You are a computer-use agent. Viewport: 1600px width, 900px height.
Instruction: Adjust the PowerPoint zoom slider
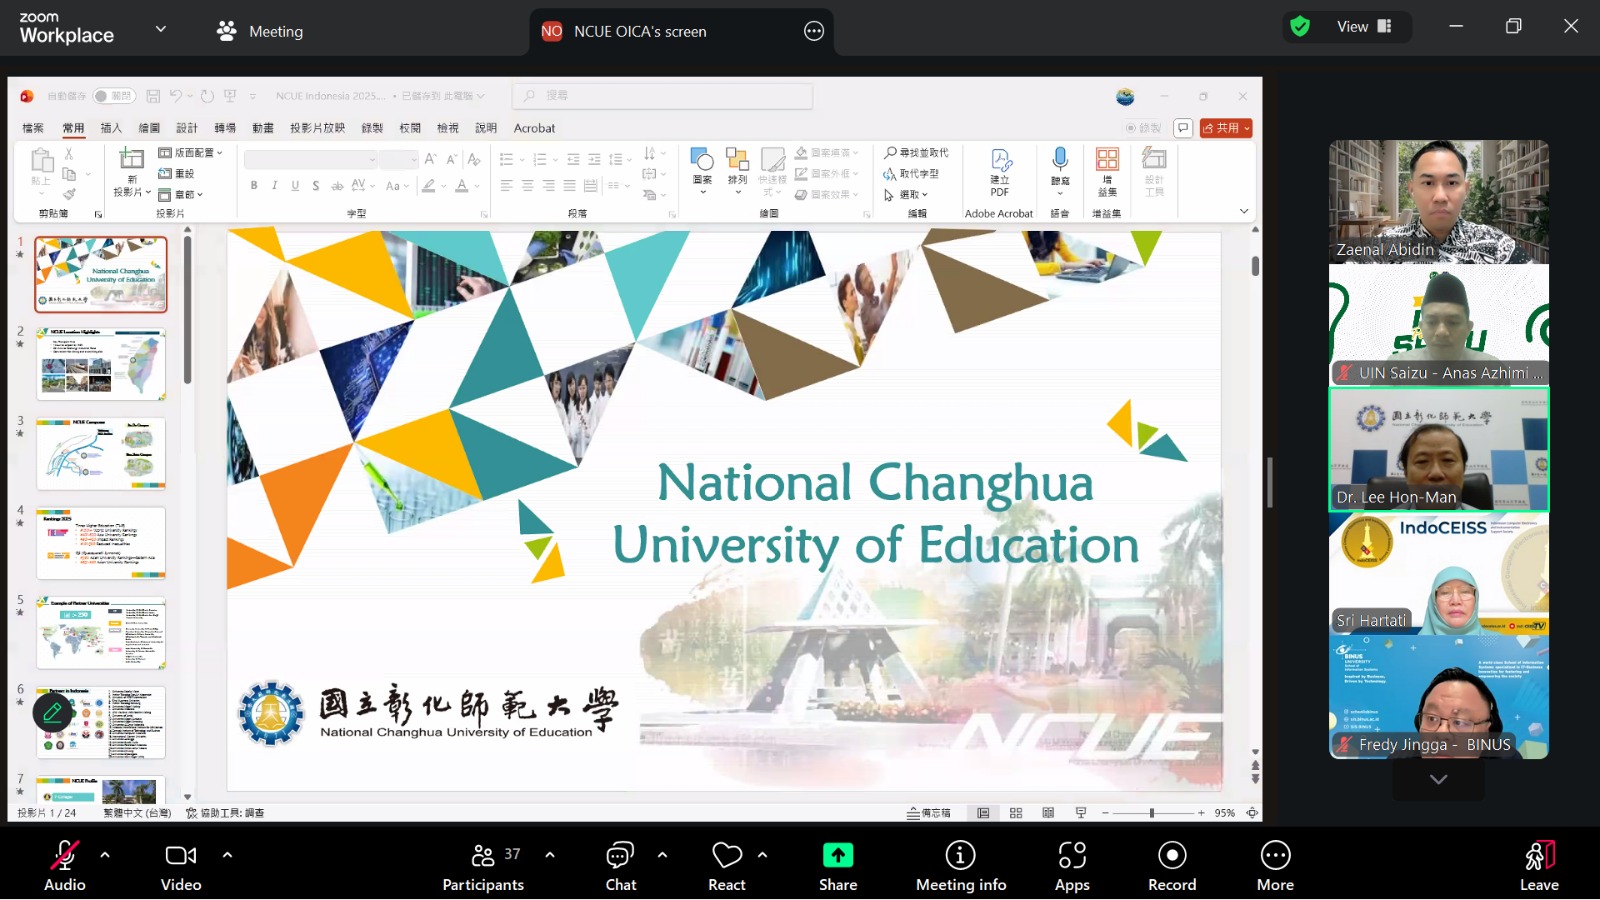click(1152, 813)
